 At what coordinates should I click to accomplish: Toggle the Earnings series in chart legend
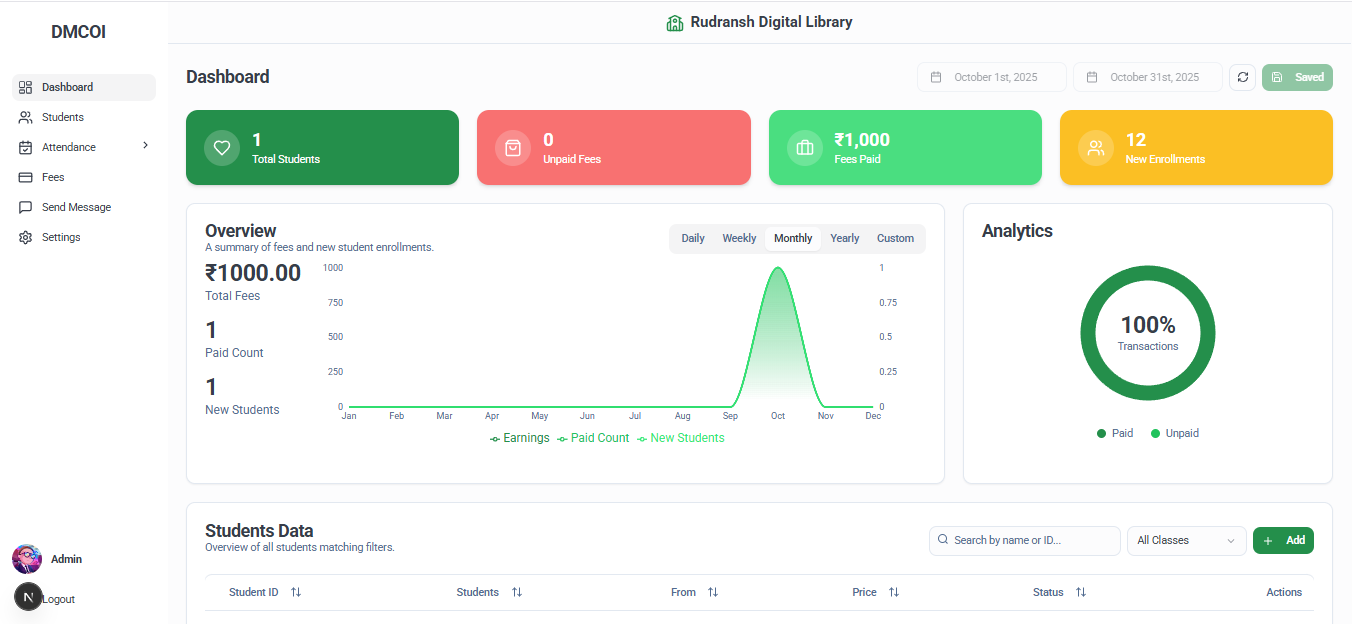pos(519,438)
